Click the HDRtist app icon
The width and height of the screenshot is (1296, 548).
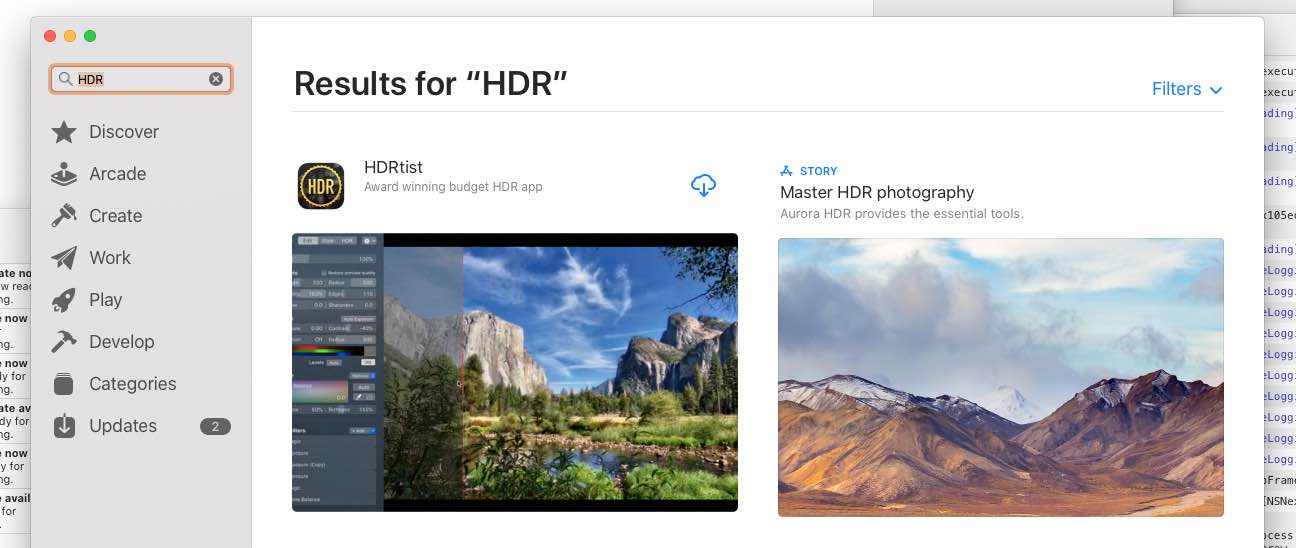(x=321, y=186)
